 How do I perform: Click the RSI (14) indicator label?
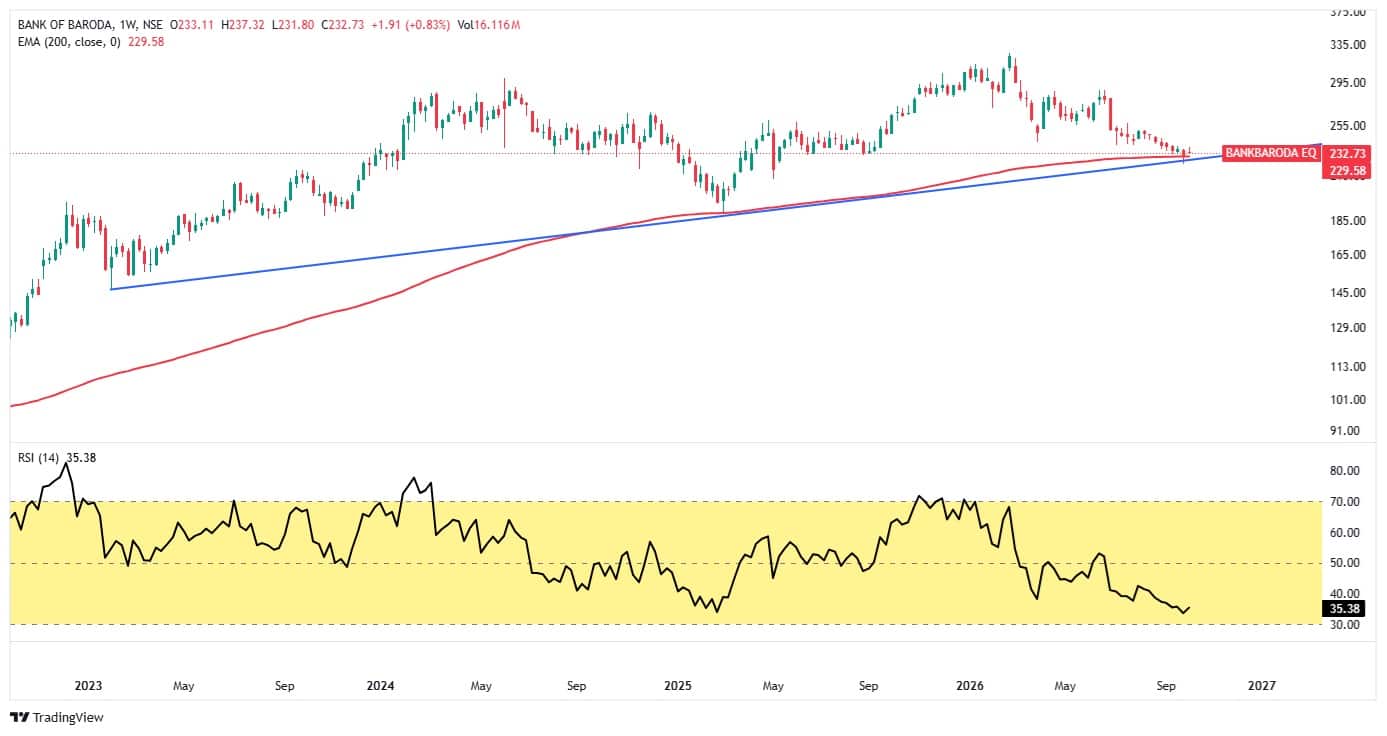tap(40, 458)
